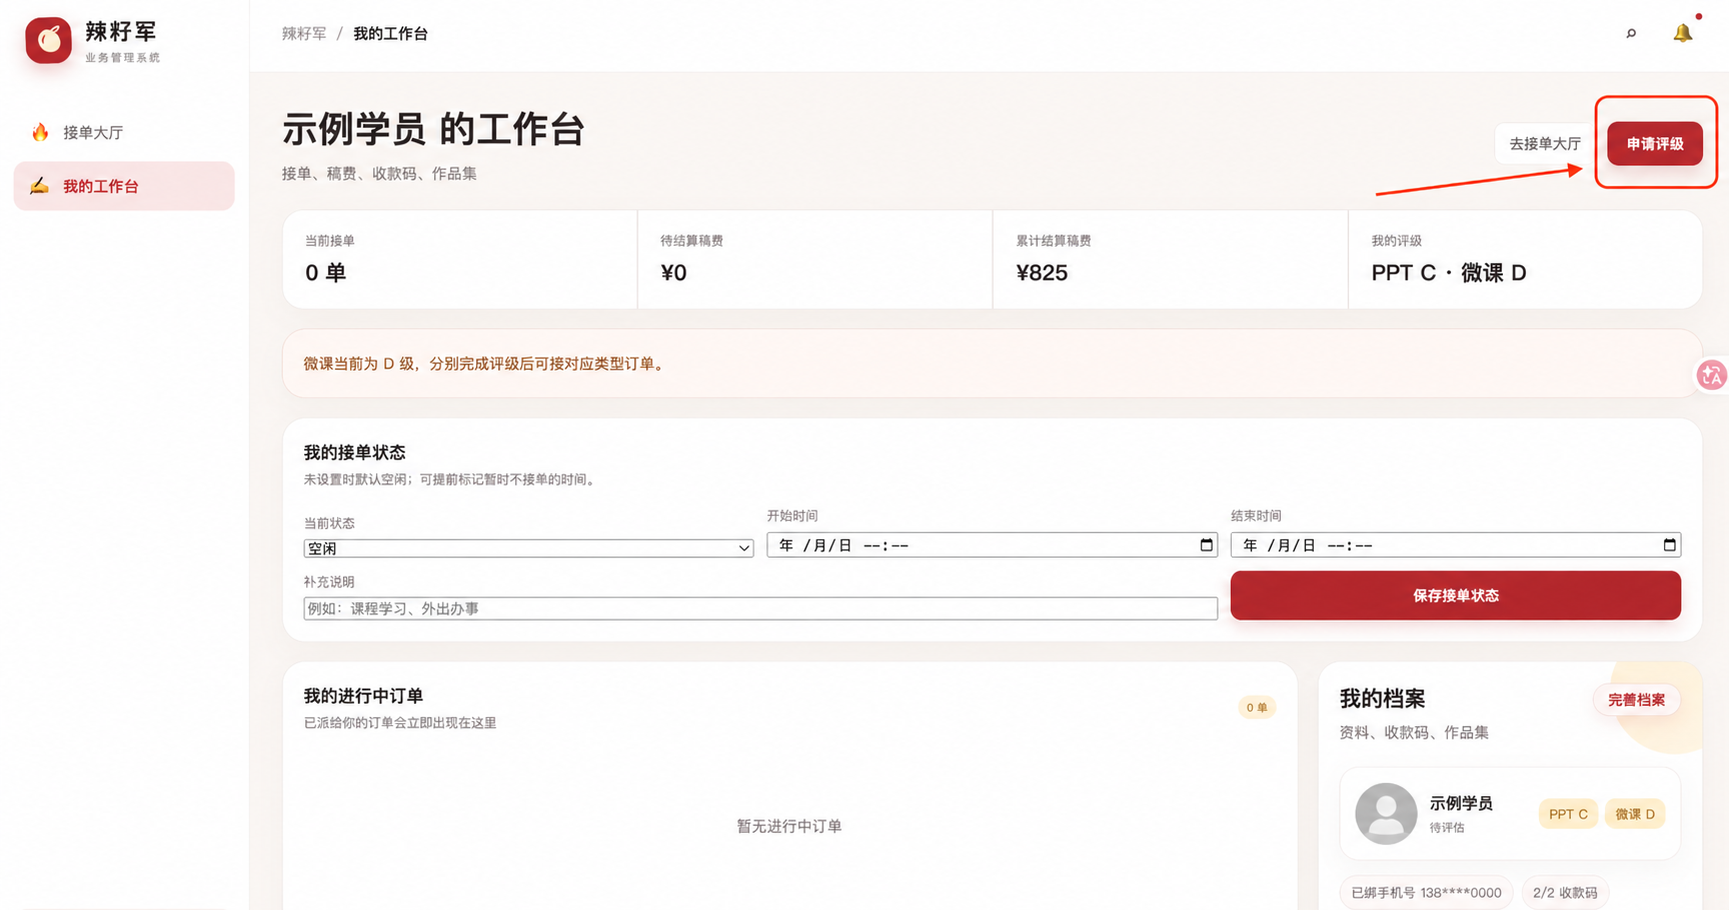1729x910 pixels.
Task: Click 我的接单状态 section heading
Action: (354, 453)
